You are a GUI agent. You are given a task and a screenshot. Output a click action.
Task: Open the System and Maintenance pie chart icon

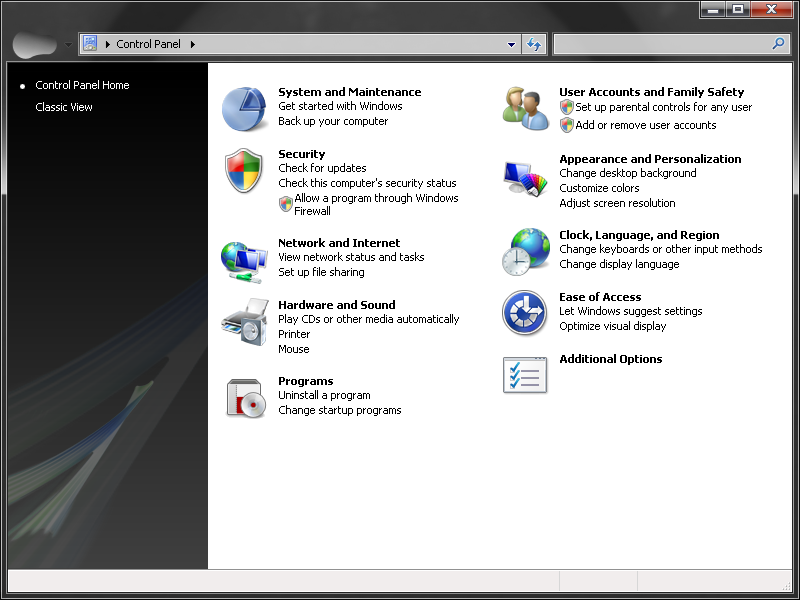(x=245, y=109)
